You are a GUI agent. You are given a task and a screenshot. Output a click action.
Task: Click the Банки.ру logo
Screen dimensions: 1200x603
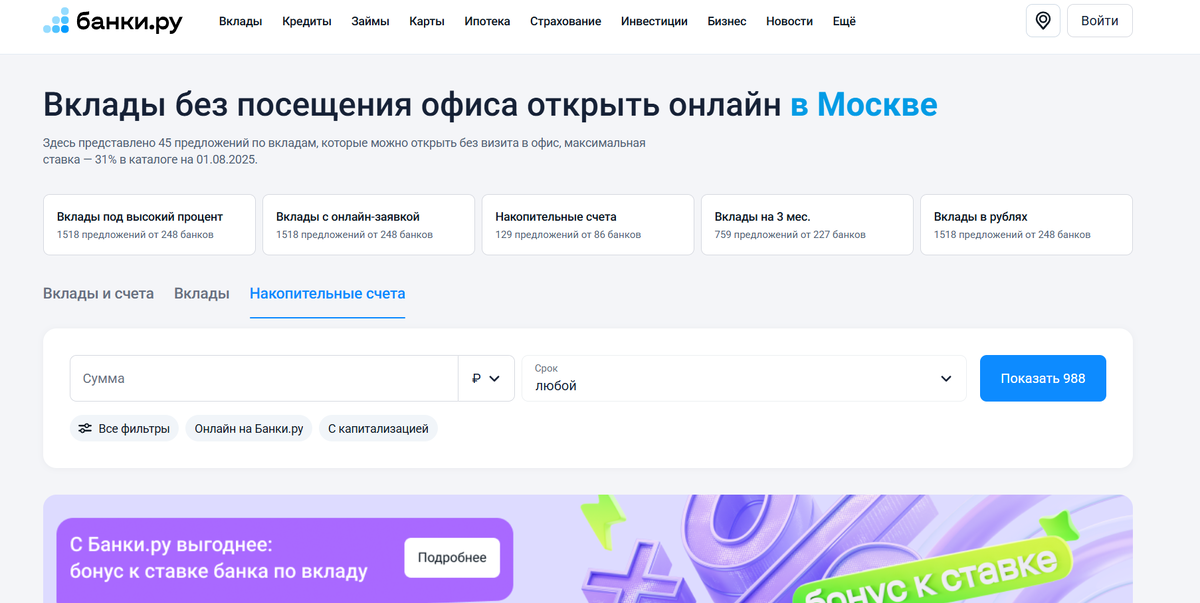(x=113, y=21)
